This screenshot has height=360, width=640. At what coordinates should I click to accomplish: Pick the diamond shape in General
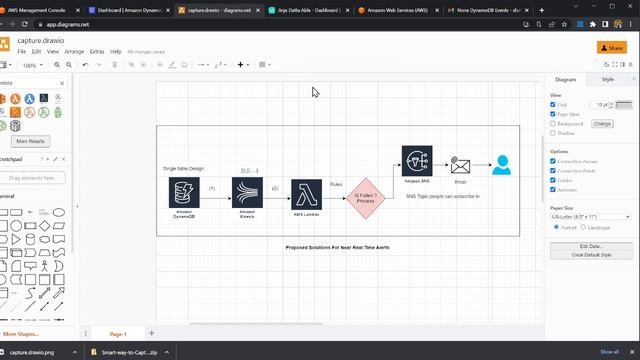pyautogui.click(x=44, y=226)
